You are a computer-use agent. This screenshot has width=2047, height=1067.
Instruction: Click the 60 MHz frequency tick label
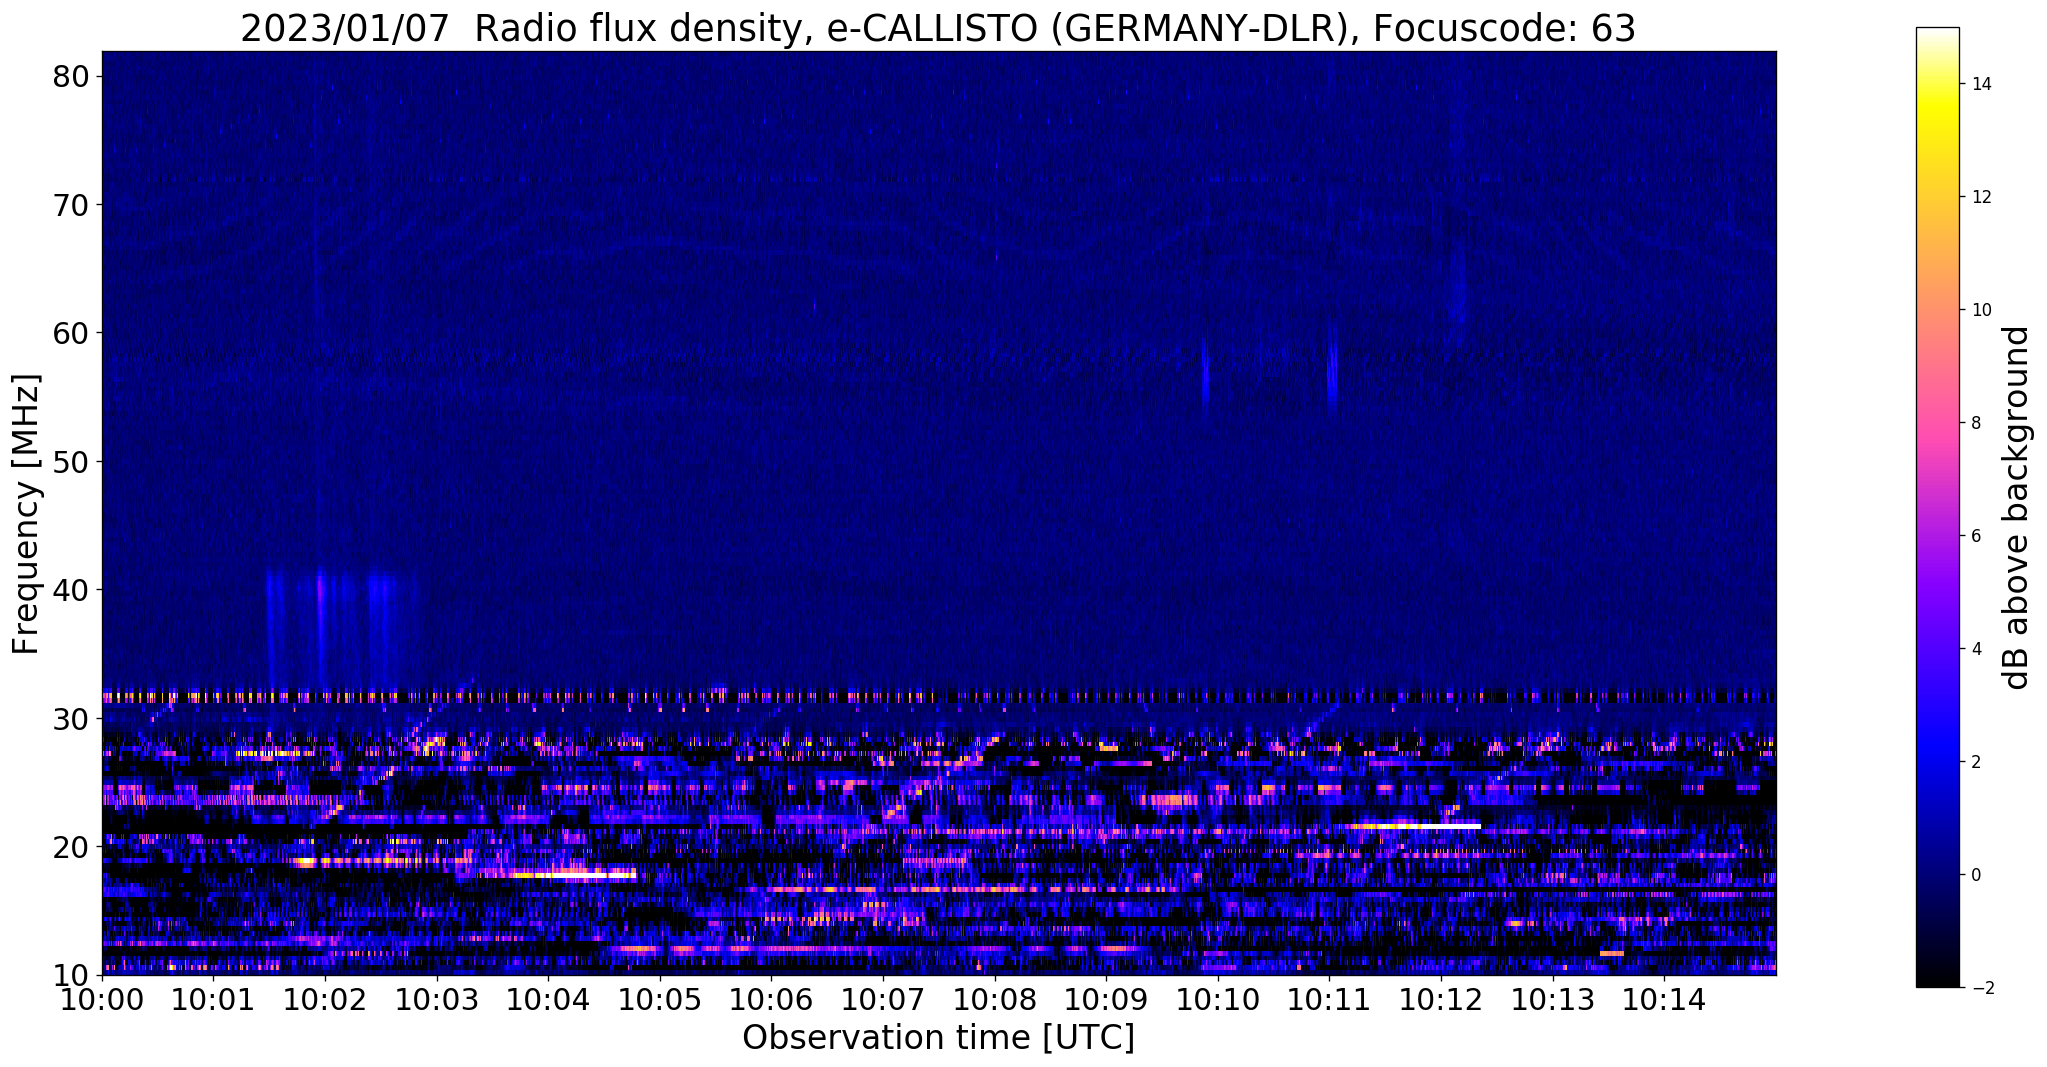[x=73, y=333]
